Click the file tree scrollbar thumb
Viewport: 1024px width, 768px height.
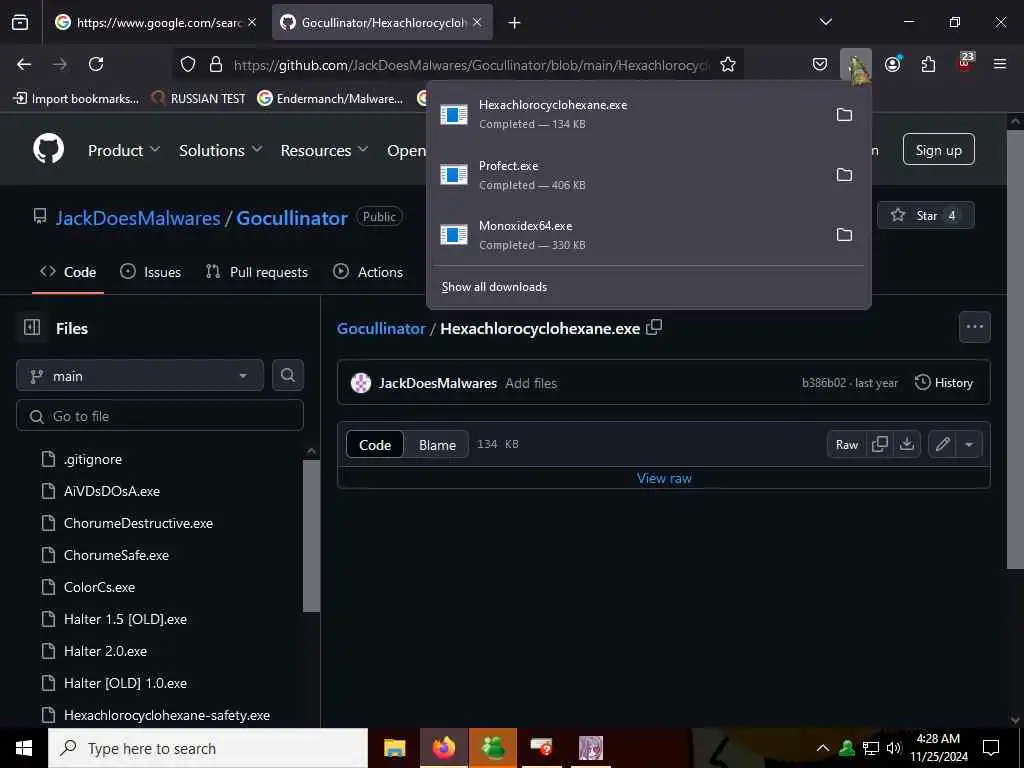(312, 536)
